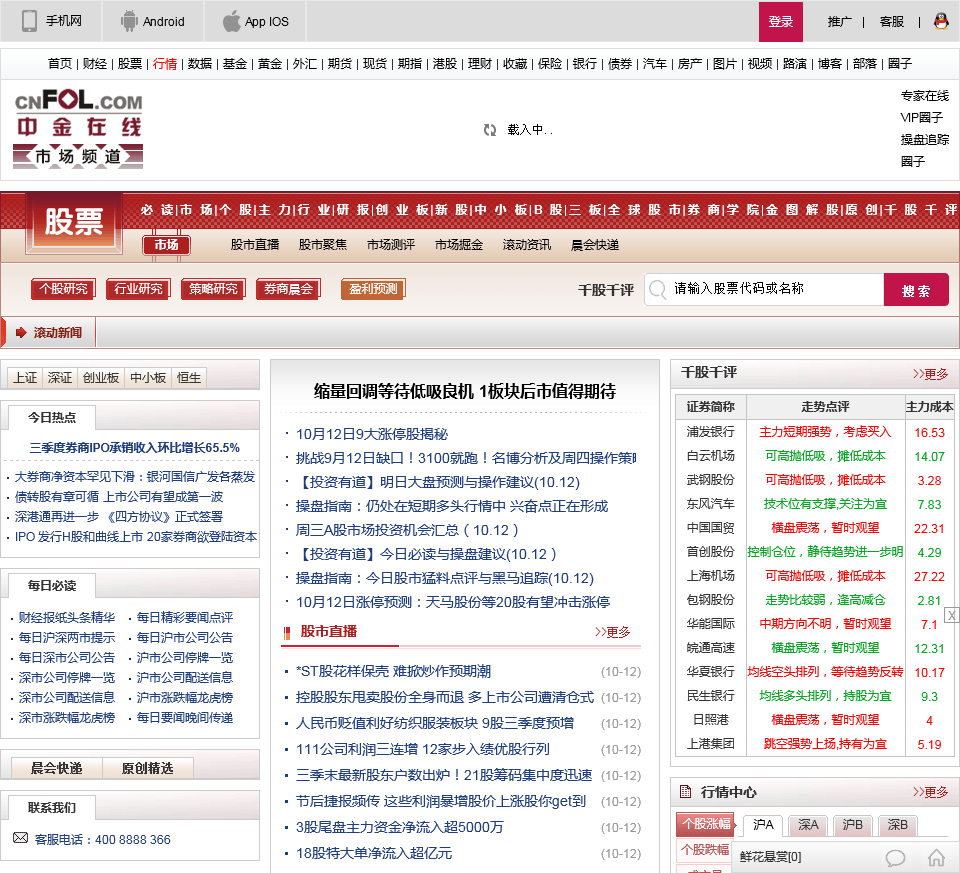This screenshot has width=960, height=873.
Task: Select the 深B tab in 行情中心
Action: pos(898,825)
